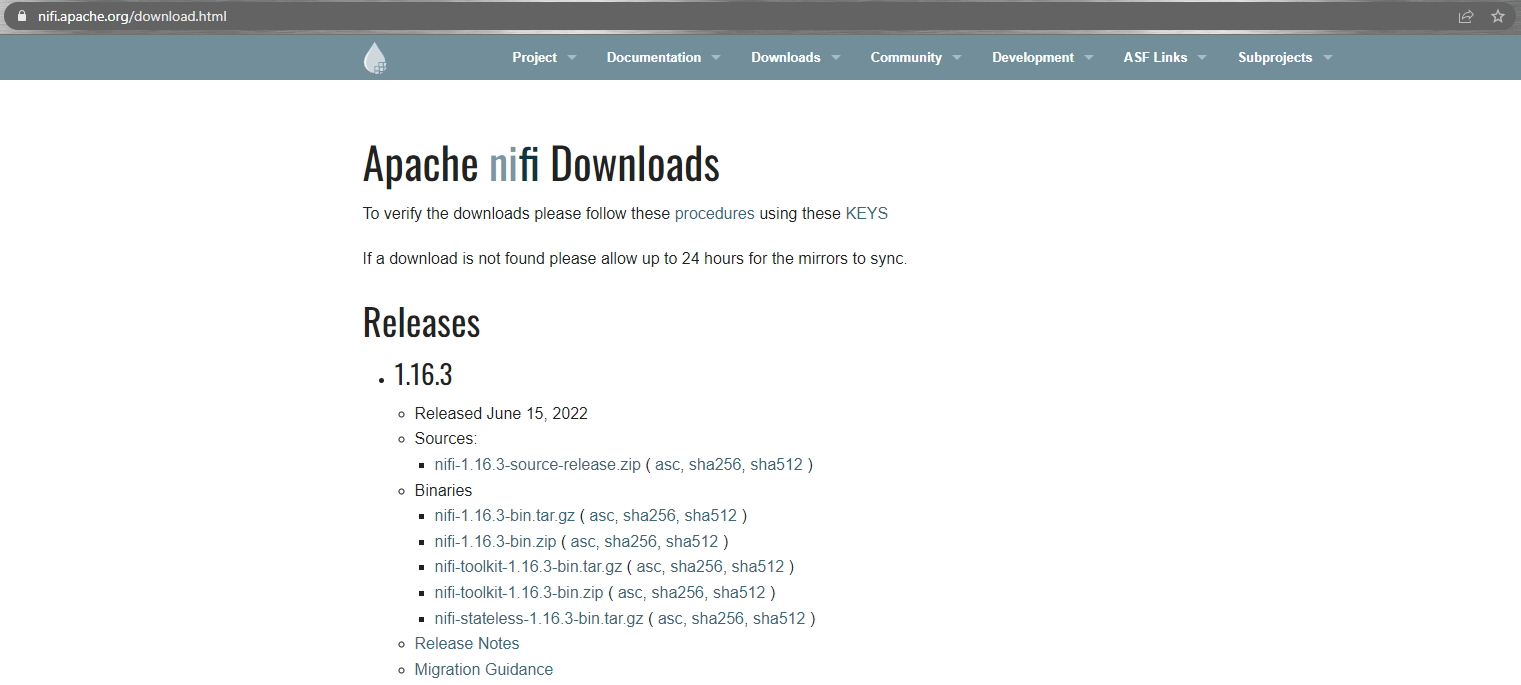
Task: Open the ASF Links menu
Action: 1155,57
